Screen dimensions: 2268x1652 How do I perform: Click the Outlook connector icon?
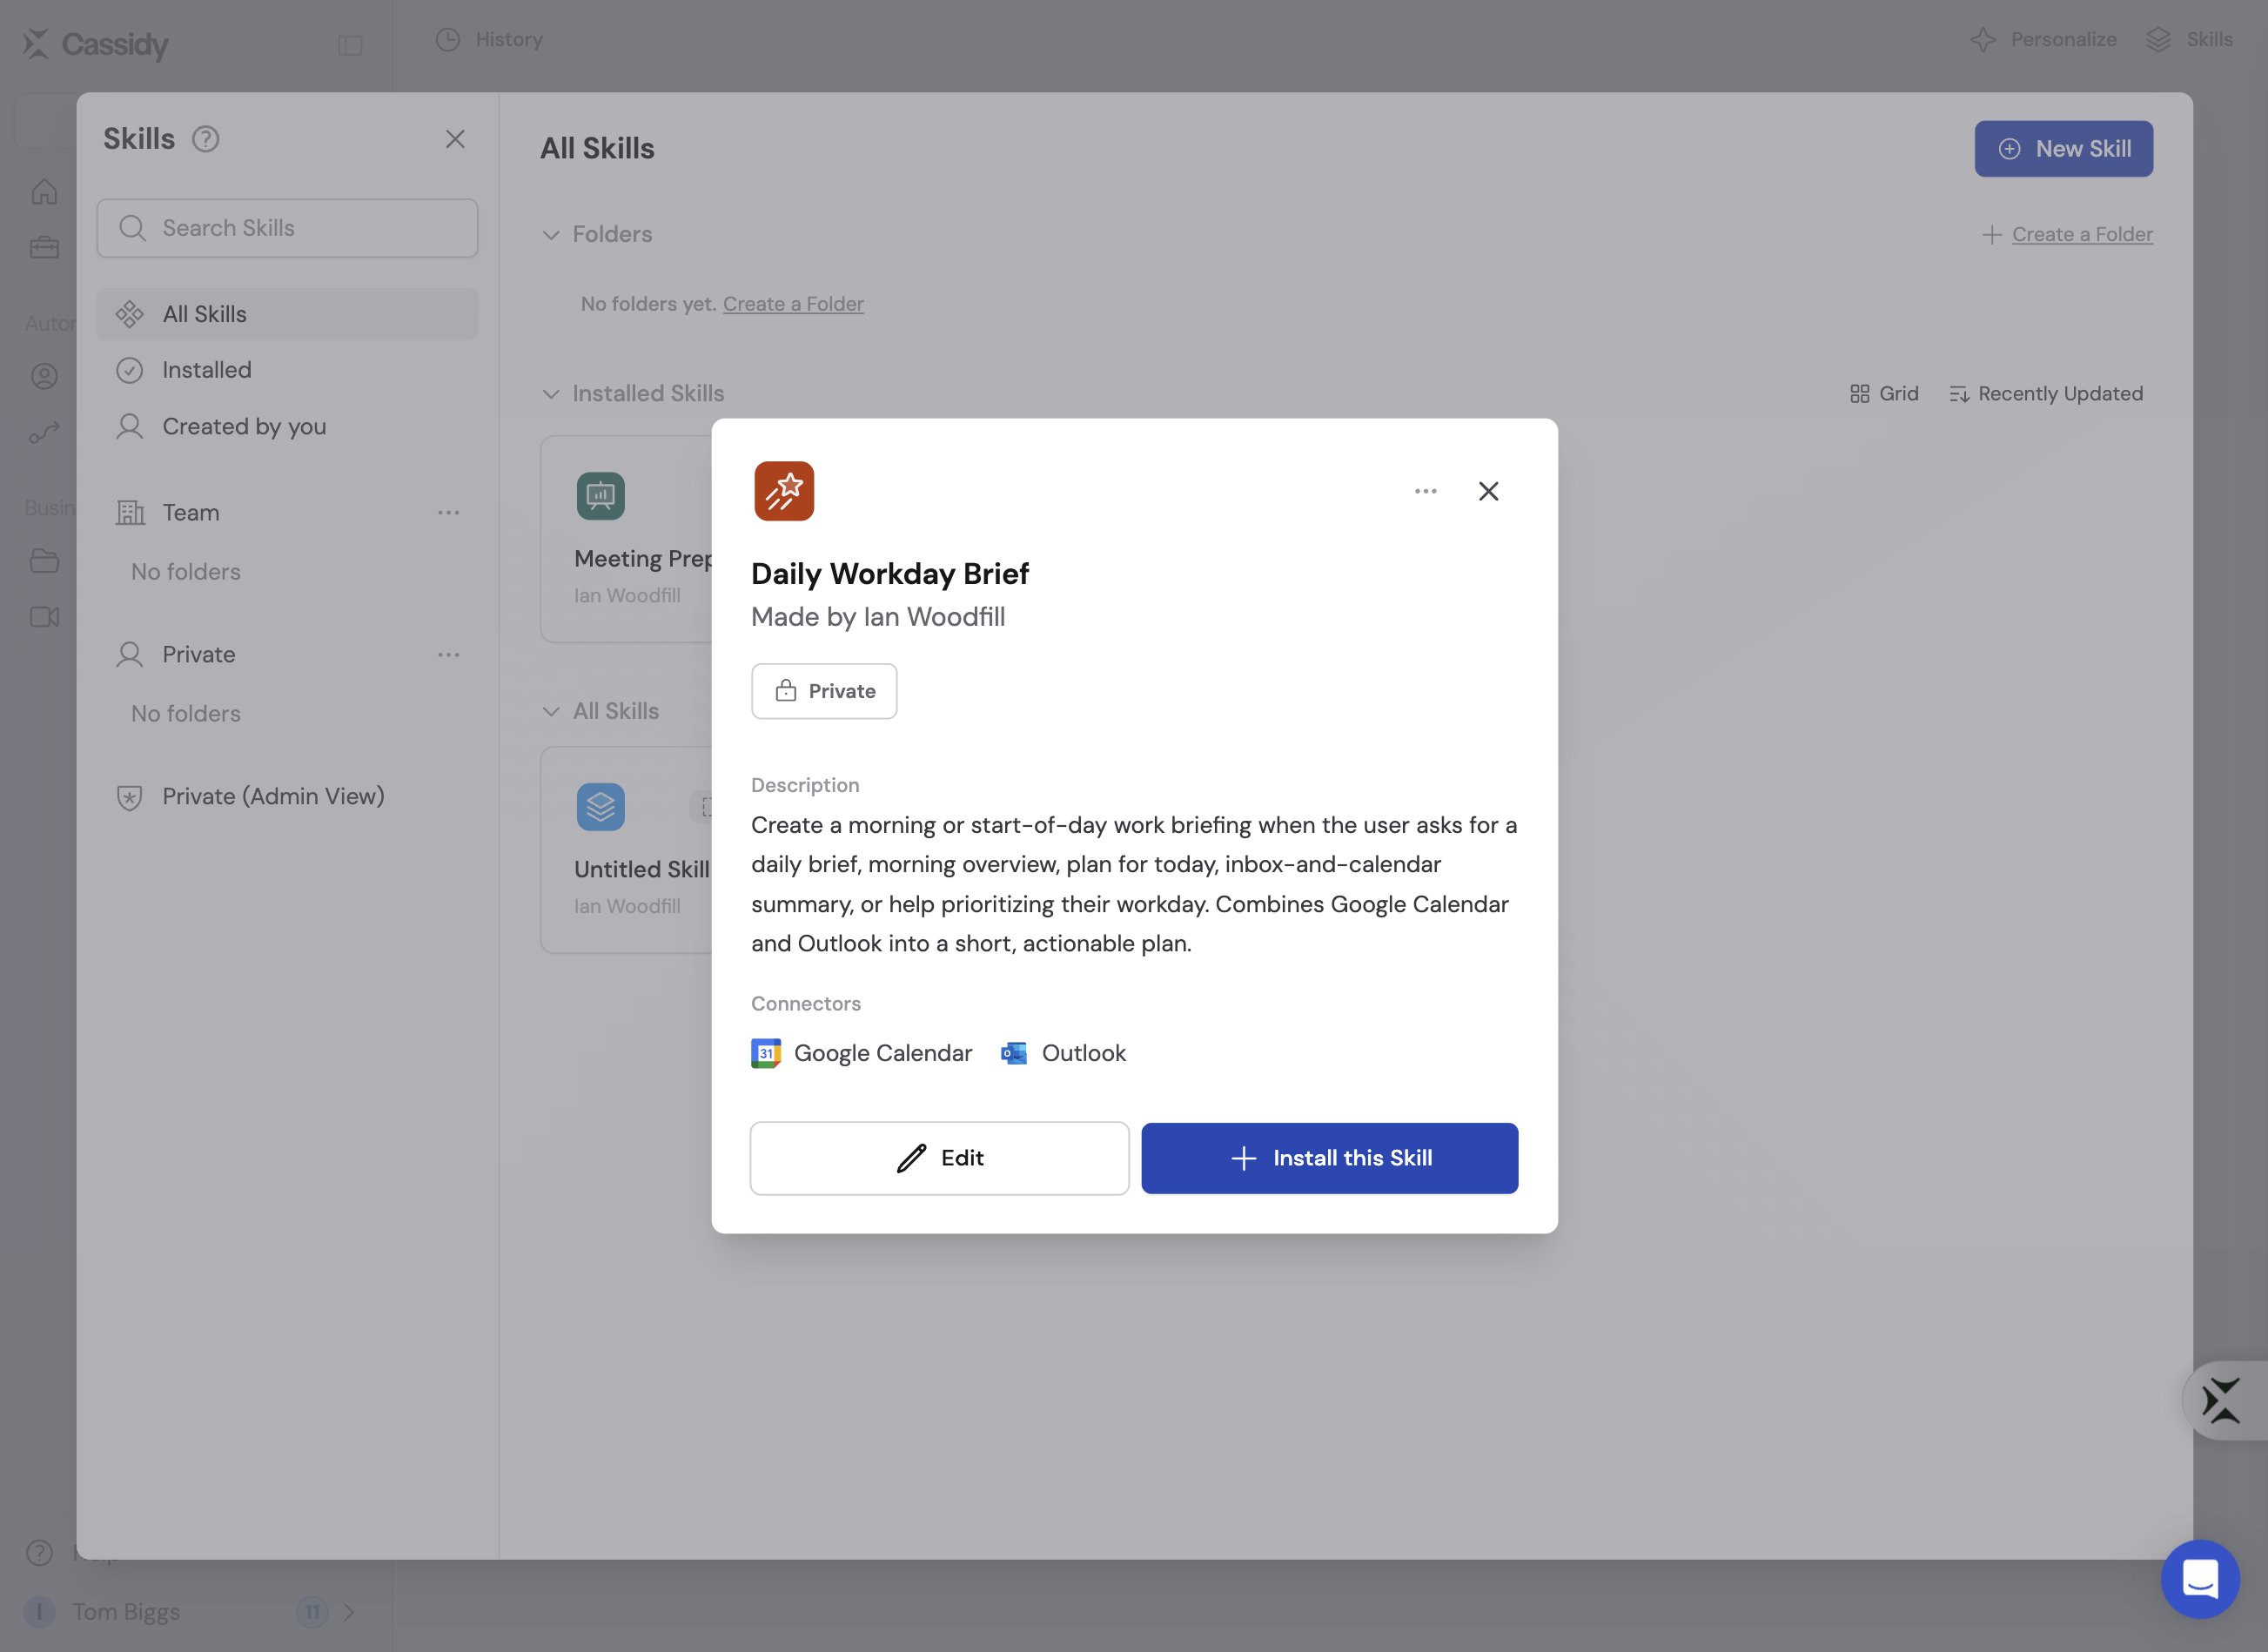(1014, 1053)
